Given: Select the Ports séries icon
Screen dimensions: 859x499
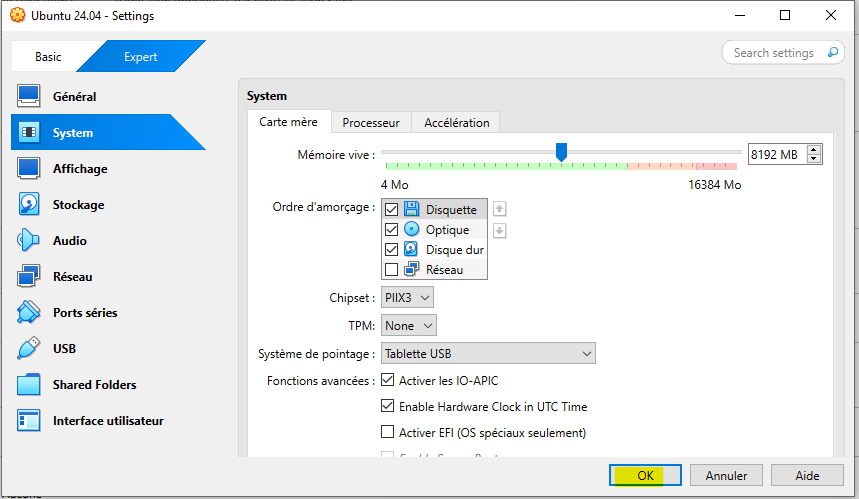Looking at the screenshot, I should pyautogui.click(x=29, y=313).
